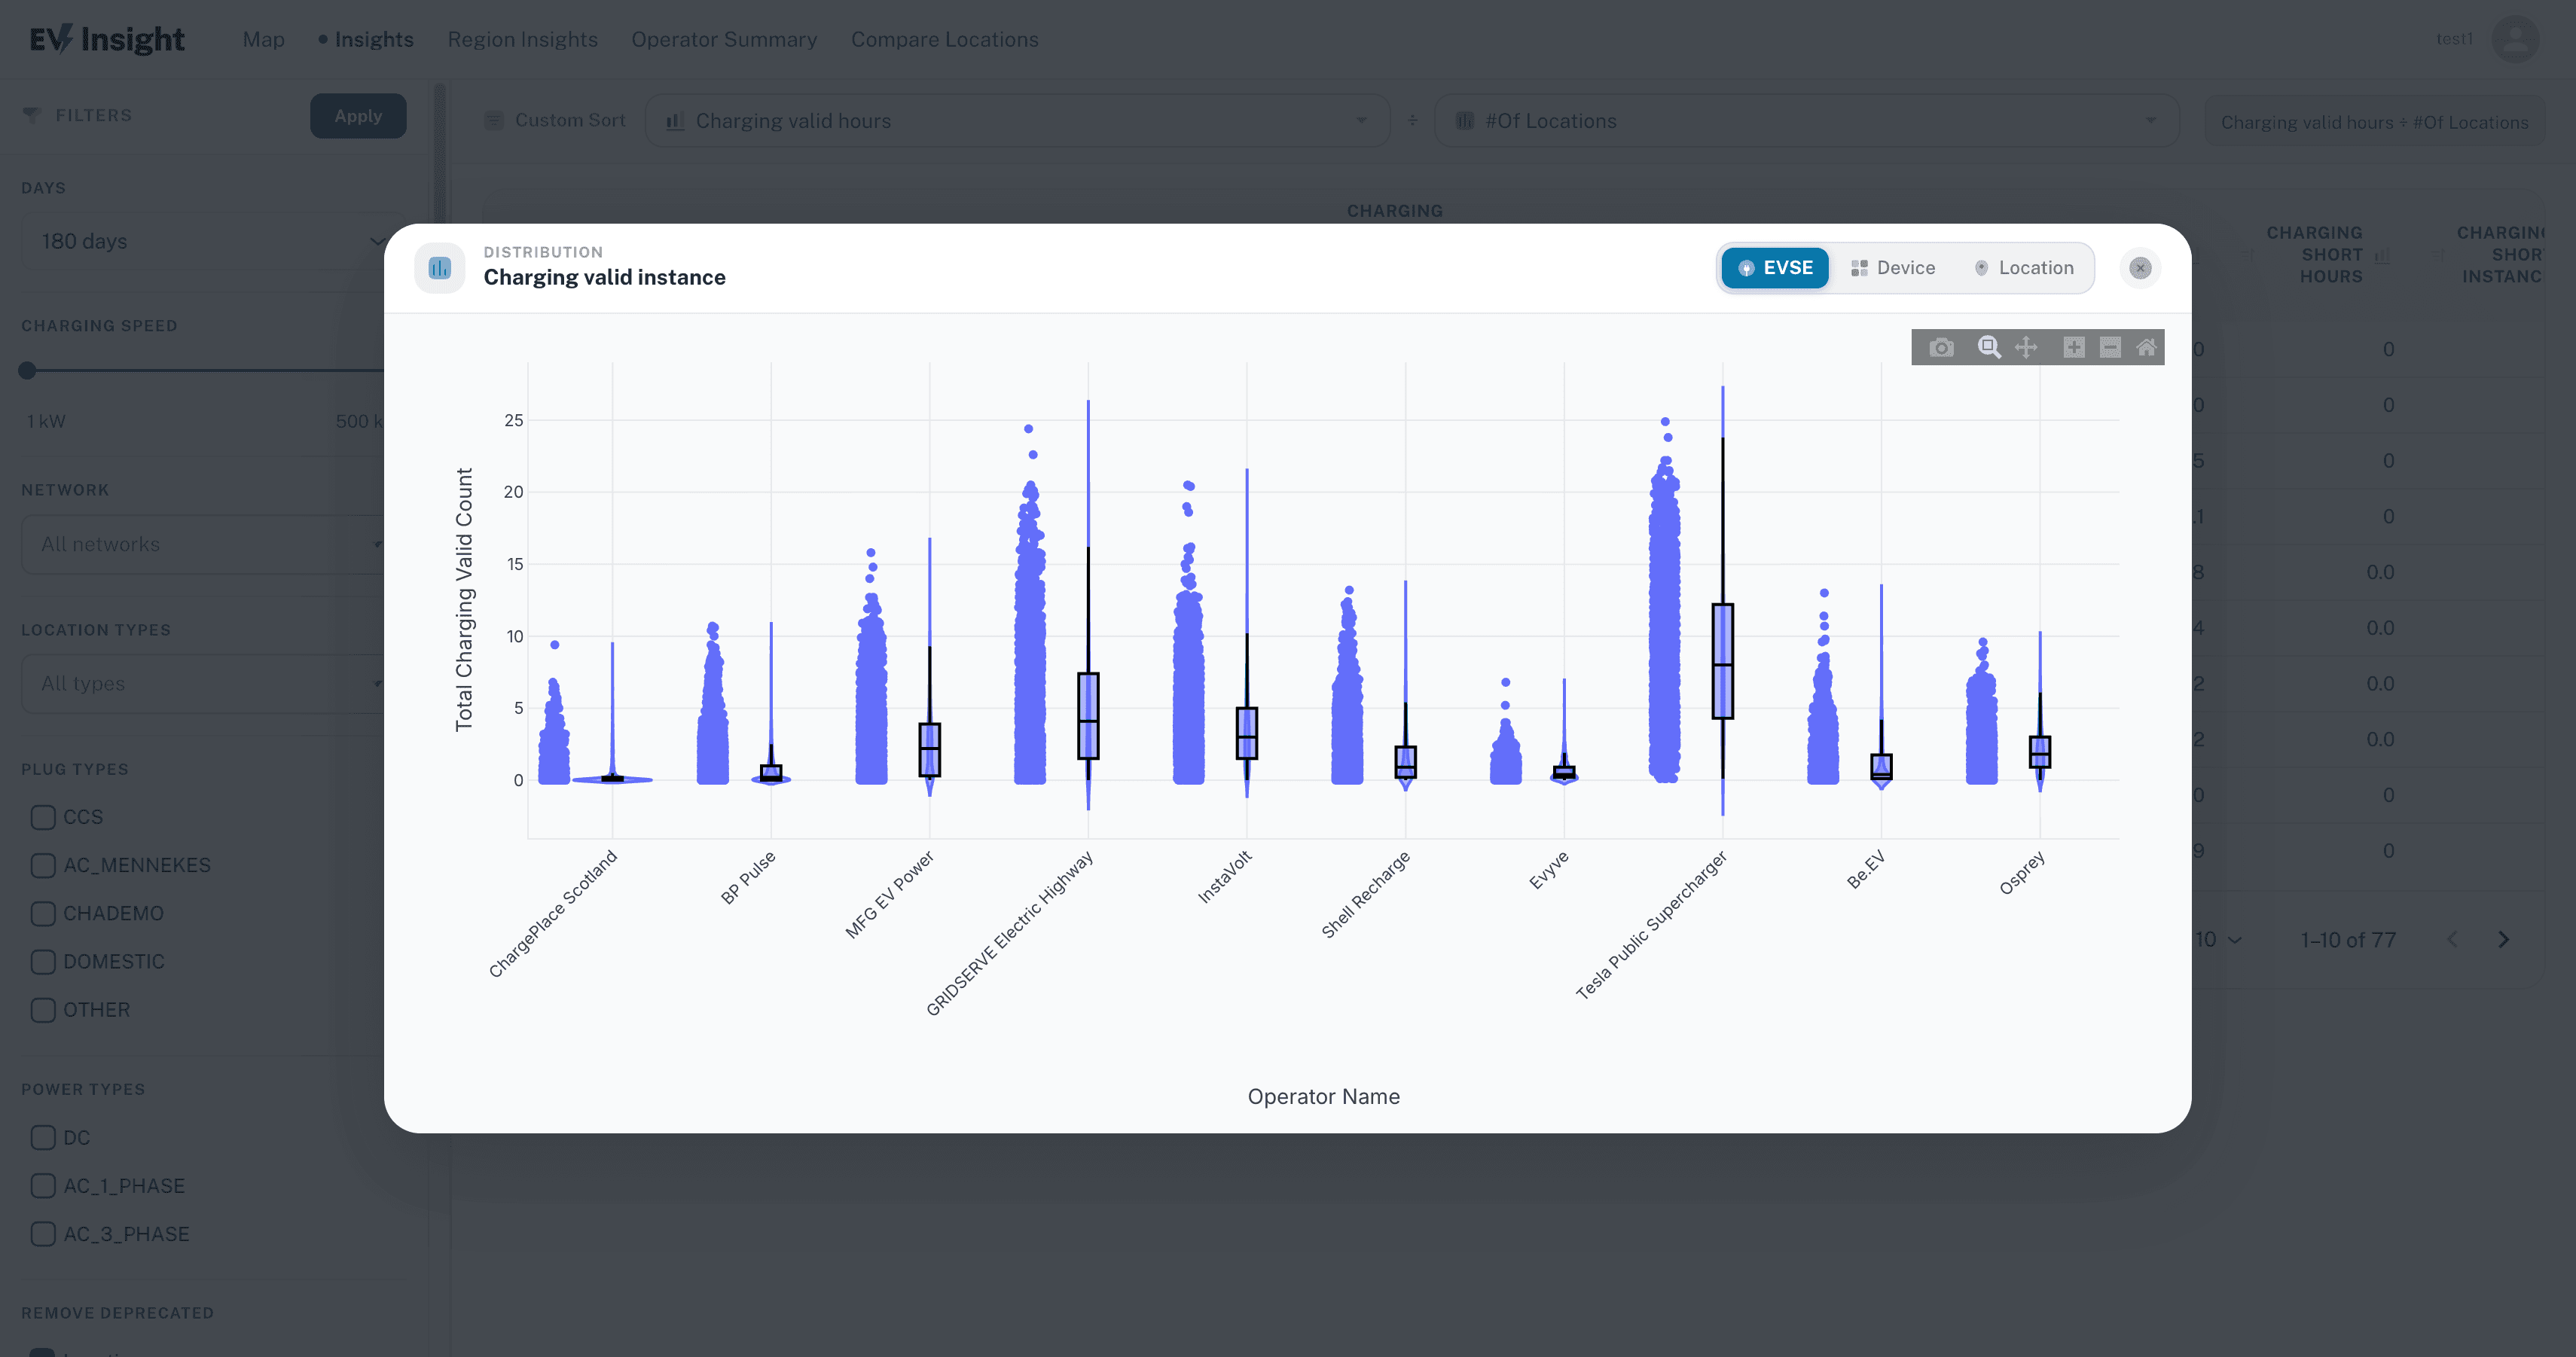This screenshot has width=2576, height=1357.
Task: Click the division operator icon between dropdowns
Action: coord(1412,120)
